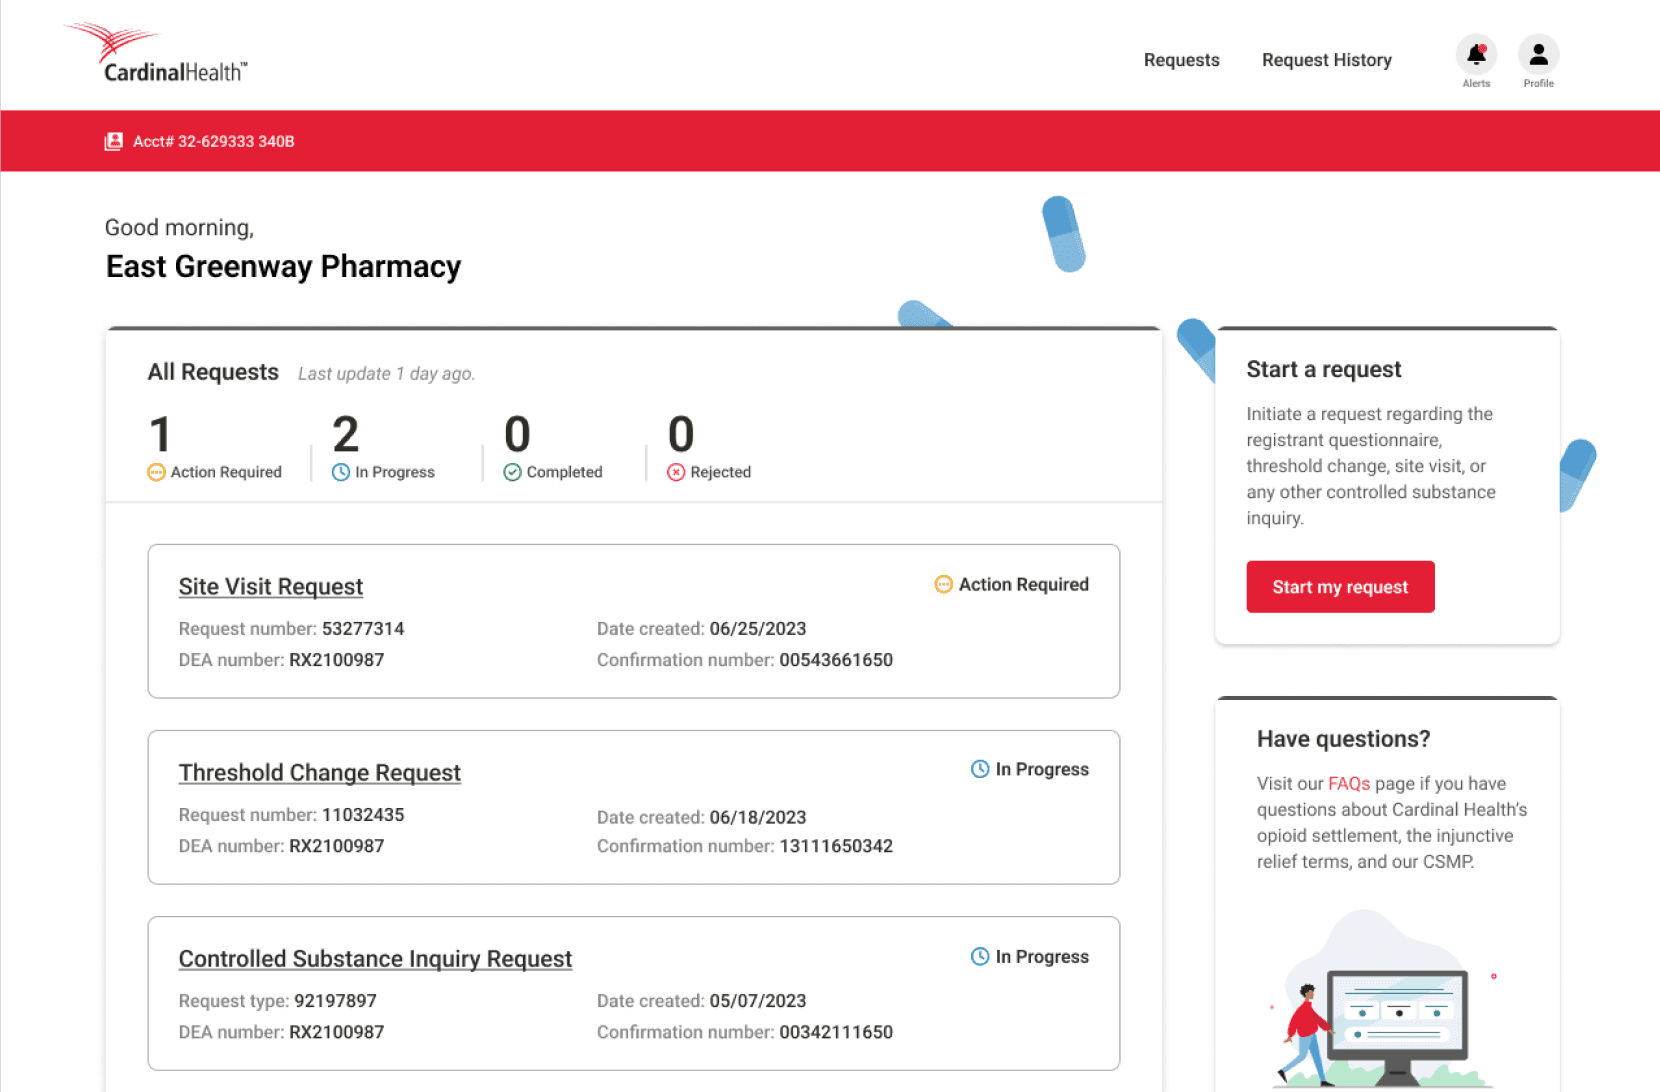The width and height of the screenshot is (1660, 1092).
Task: Click date created 06/25/2023
Action: [758, 629]
